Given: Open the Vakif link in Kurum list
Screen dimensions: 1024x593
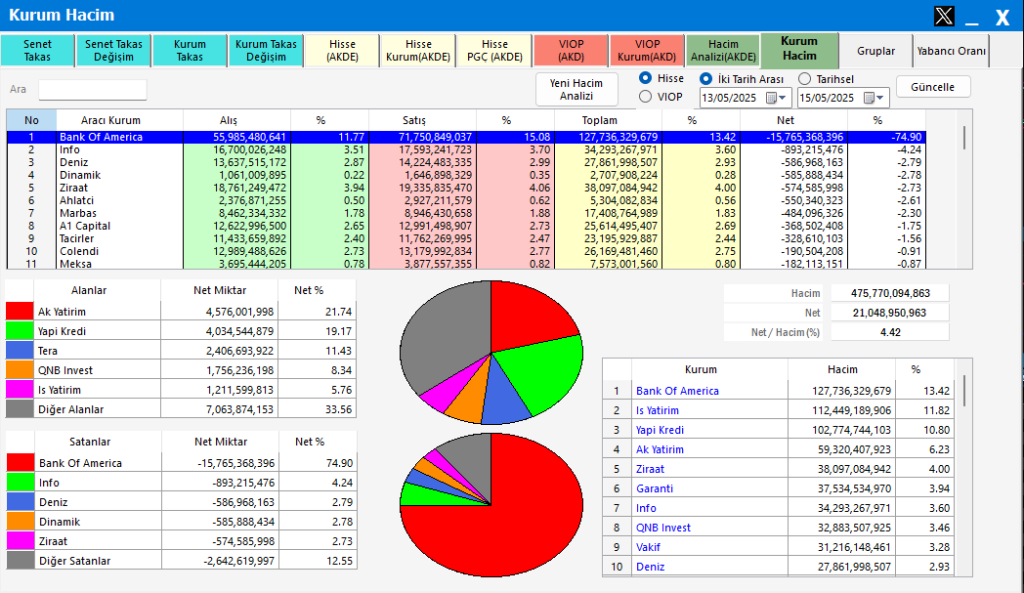Looking at the screenshot, I should (x=648, y=547).
